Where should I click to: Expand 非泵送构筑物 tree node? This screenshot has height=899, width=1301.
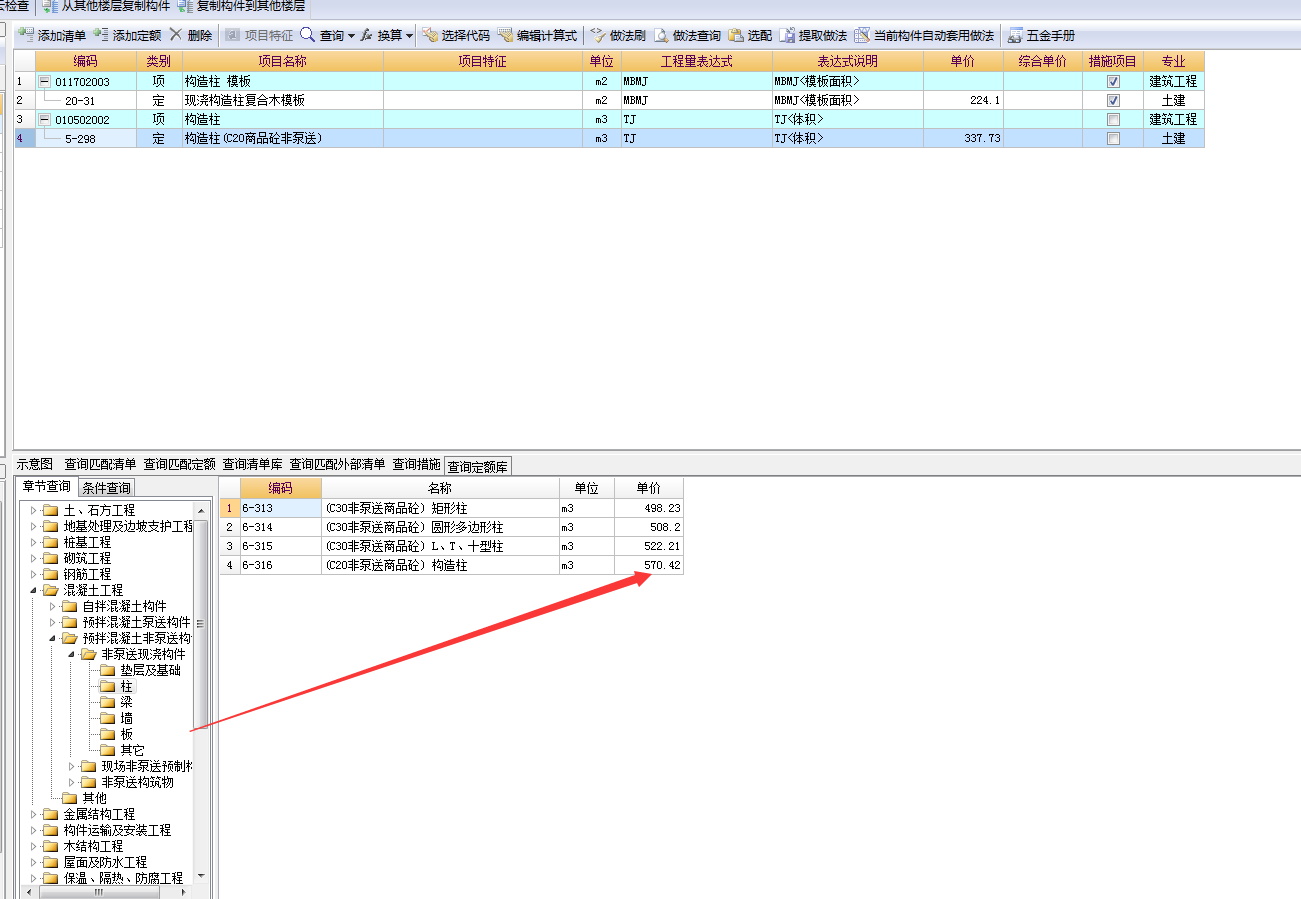(x=72, y=782)
